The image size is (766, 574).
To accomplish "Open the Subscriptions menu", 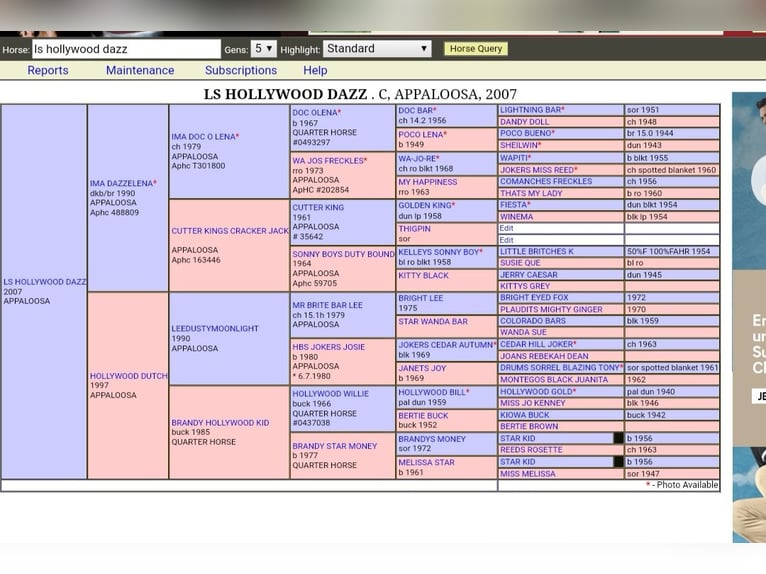I will pos(241,70).
